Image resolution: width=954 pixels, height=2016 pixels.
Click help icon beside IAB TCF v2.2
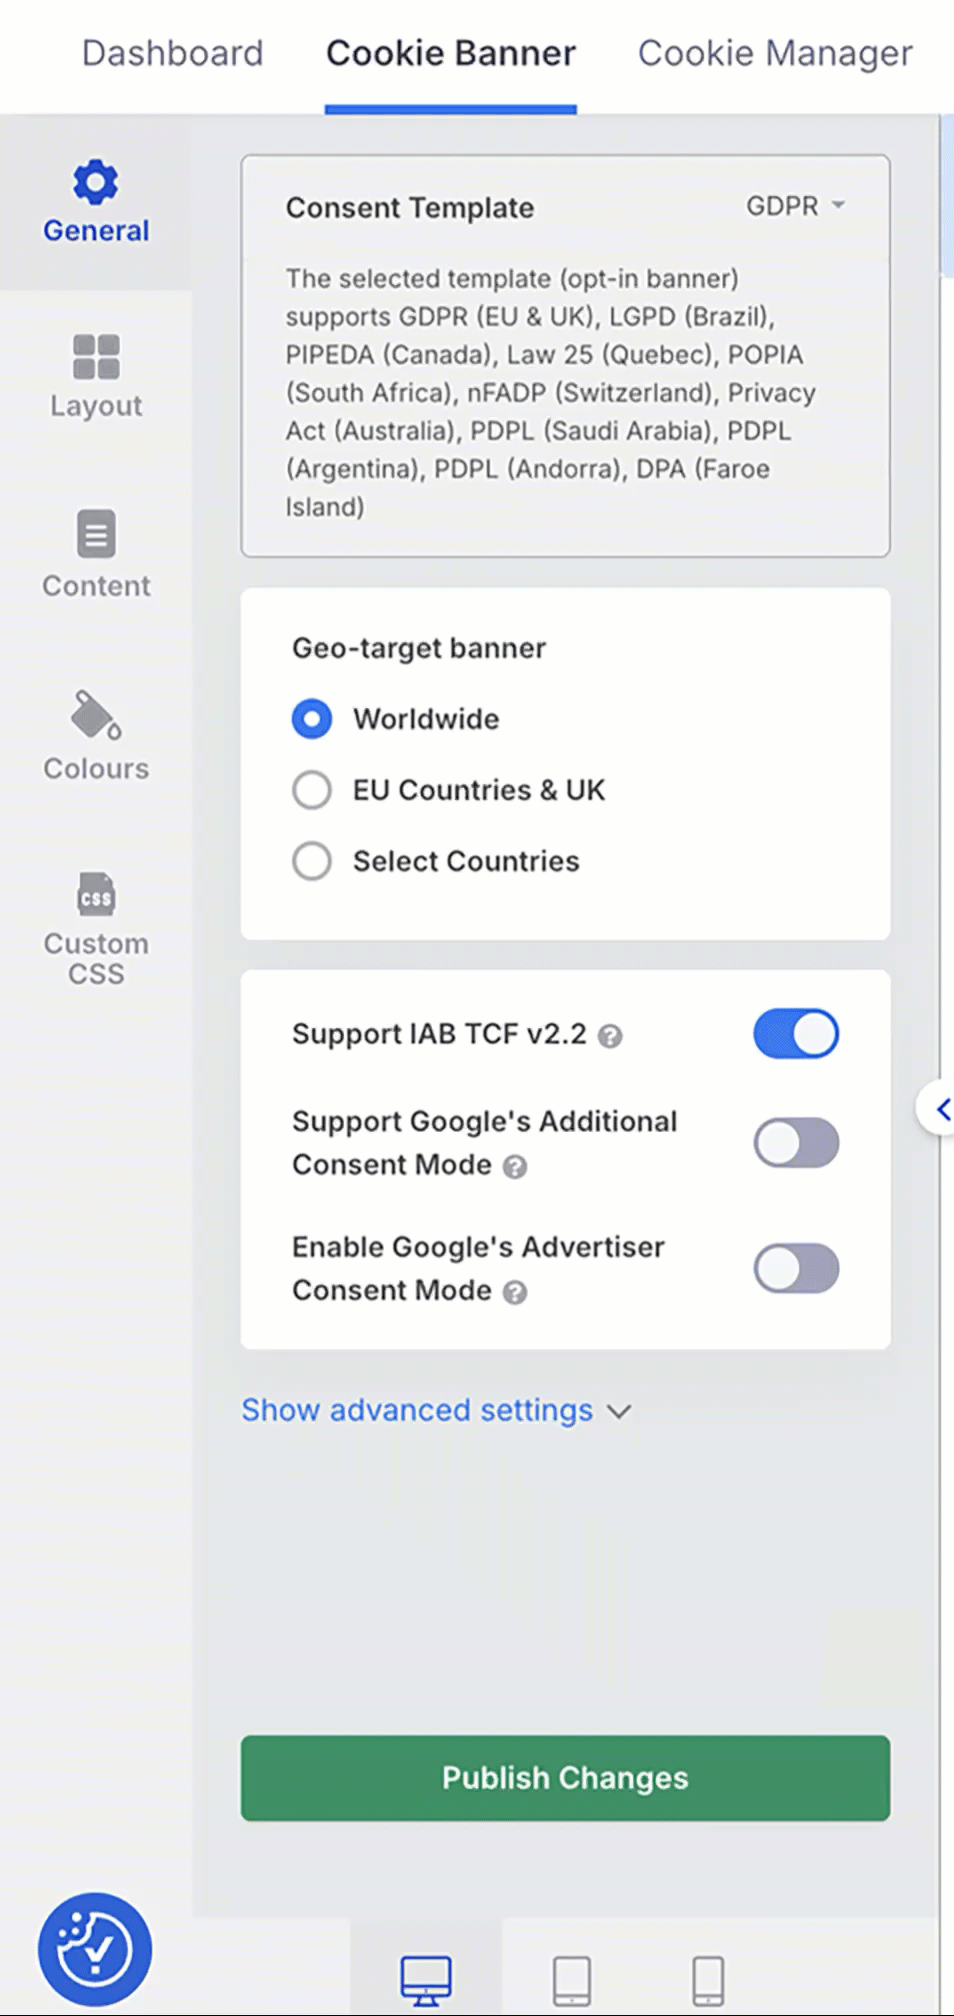610,1036
